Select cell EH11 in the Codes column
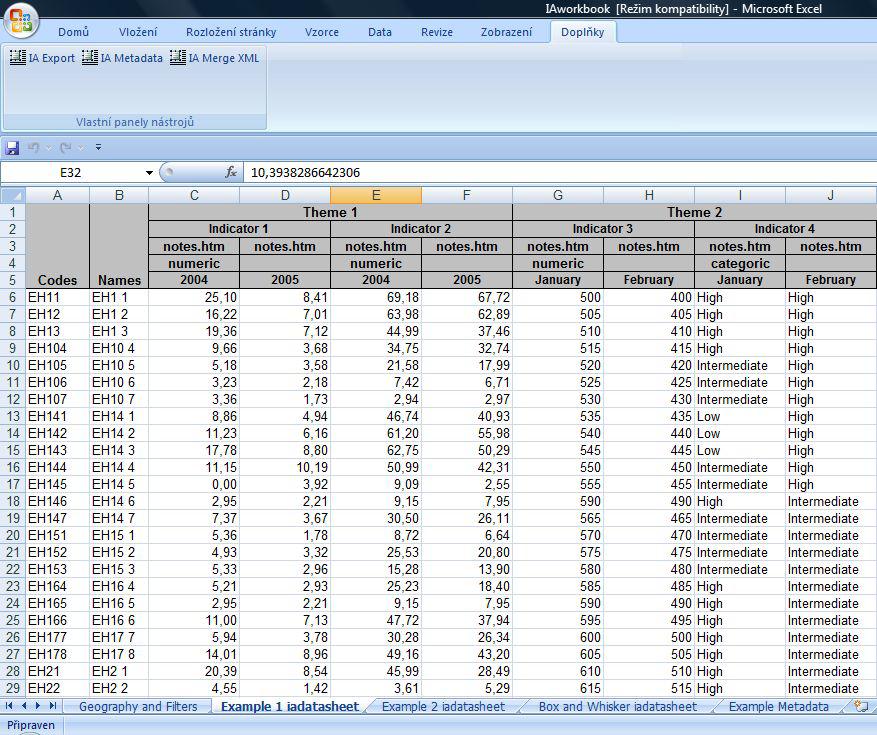The image size is (877, 735). [x=58, y=297]
